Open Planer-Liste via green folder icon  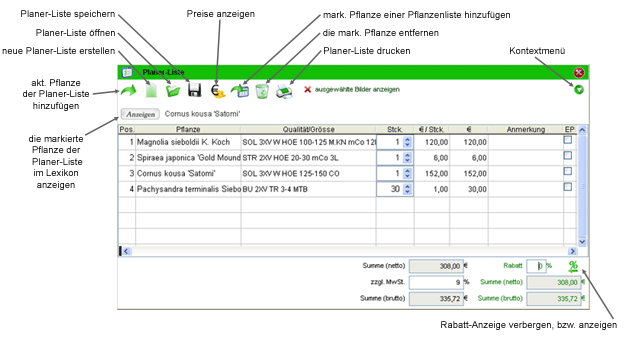tap(173, 90)
